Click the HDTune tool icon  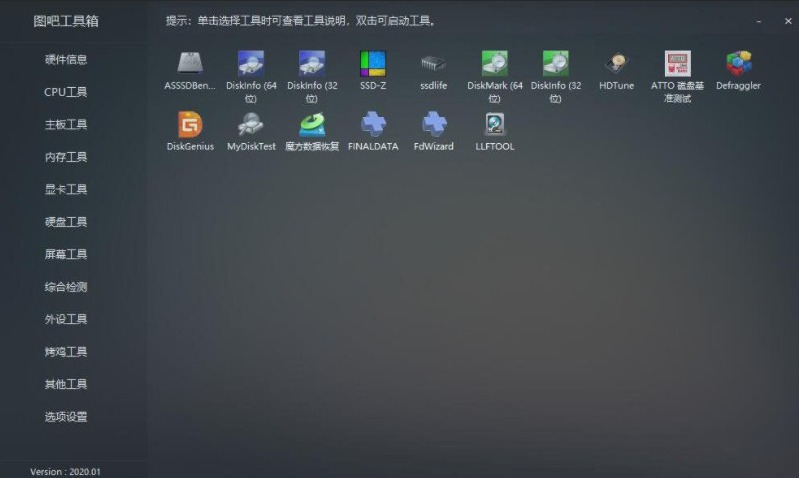(616, 64)
